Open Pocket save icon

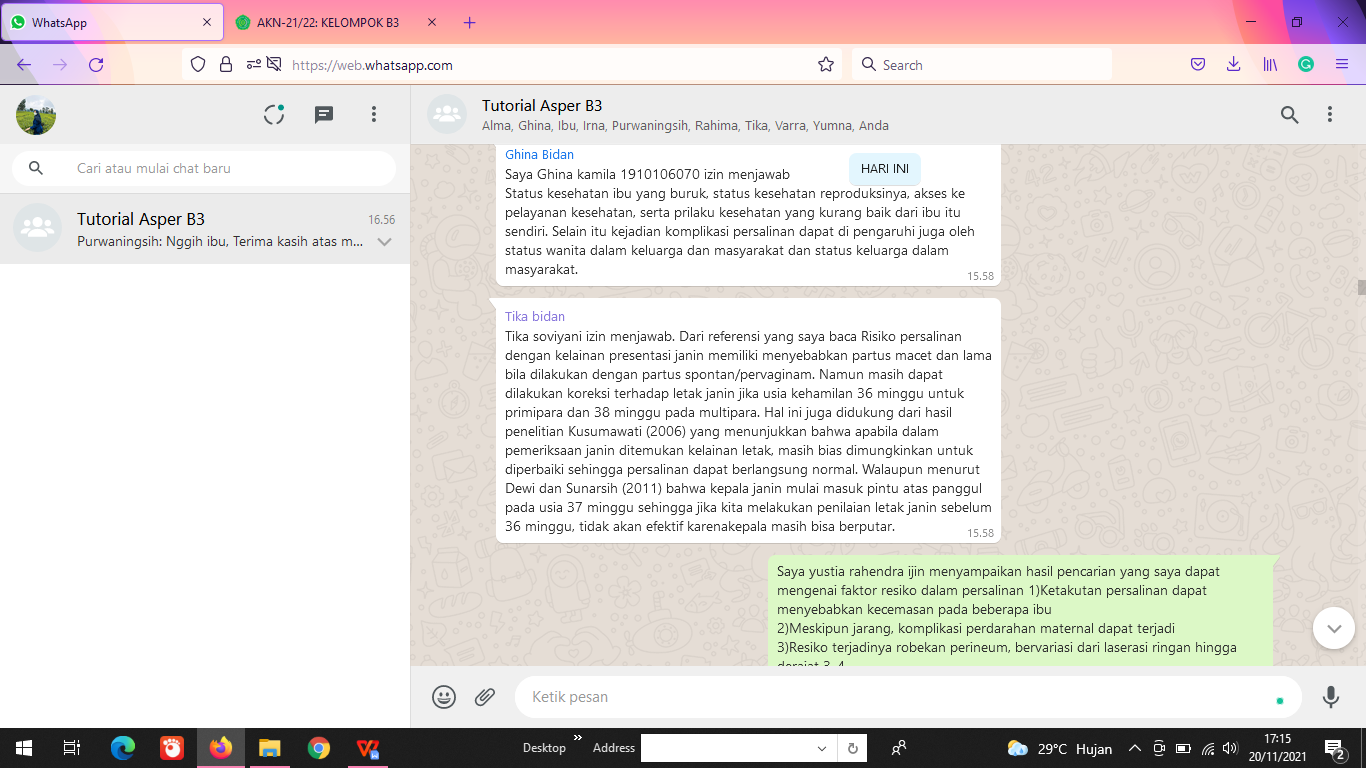1198,65
